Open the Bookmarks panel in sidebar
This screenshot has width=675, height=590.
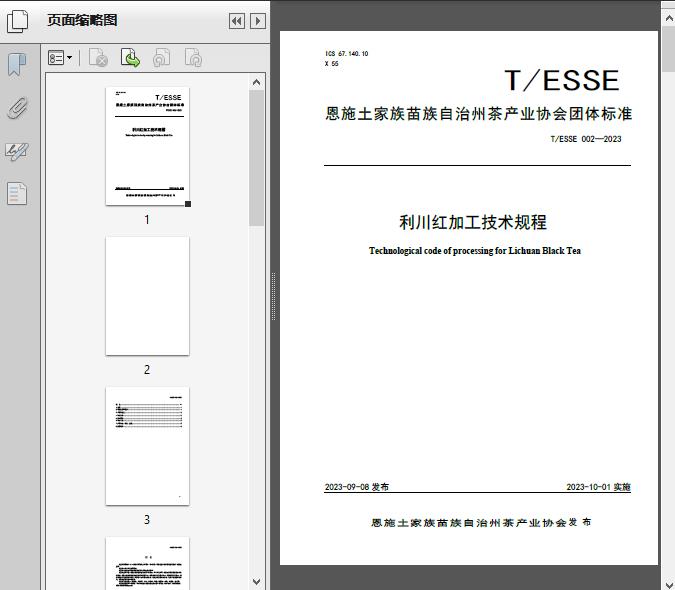coord(17,65)
